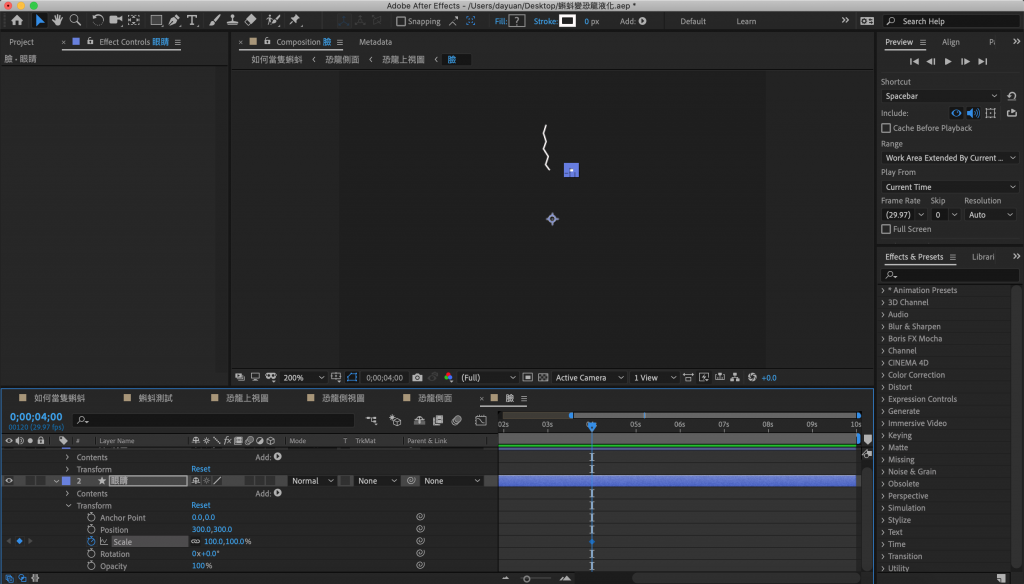Image resolution: width=1024 pixels, height=584 pixels.
Task: Click the Stroke color swatch
Action: point(568,21)
